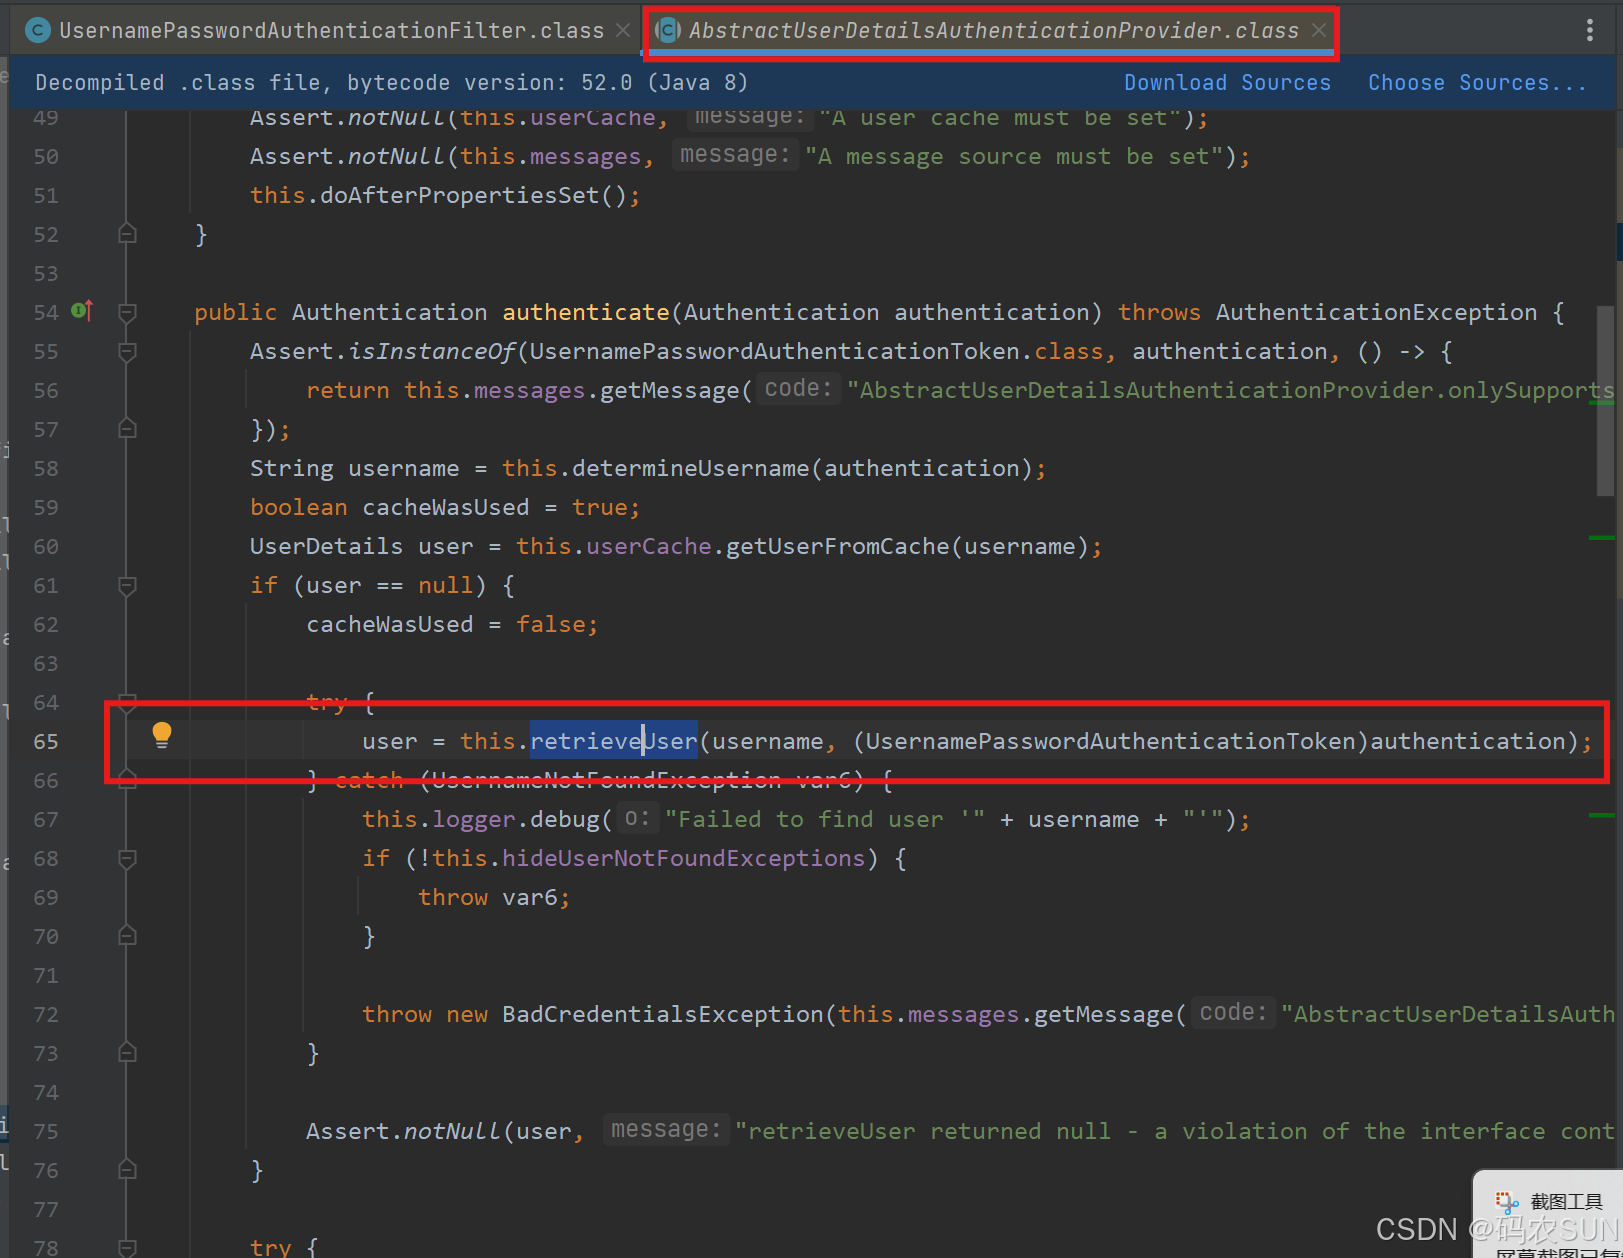Collapse the authenticate method at line 54
This screenshot has width=1623, height=1258.
(127, 312)
